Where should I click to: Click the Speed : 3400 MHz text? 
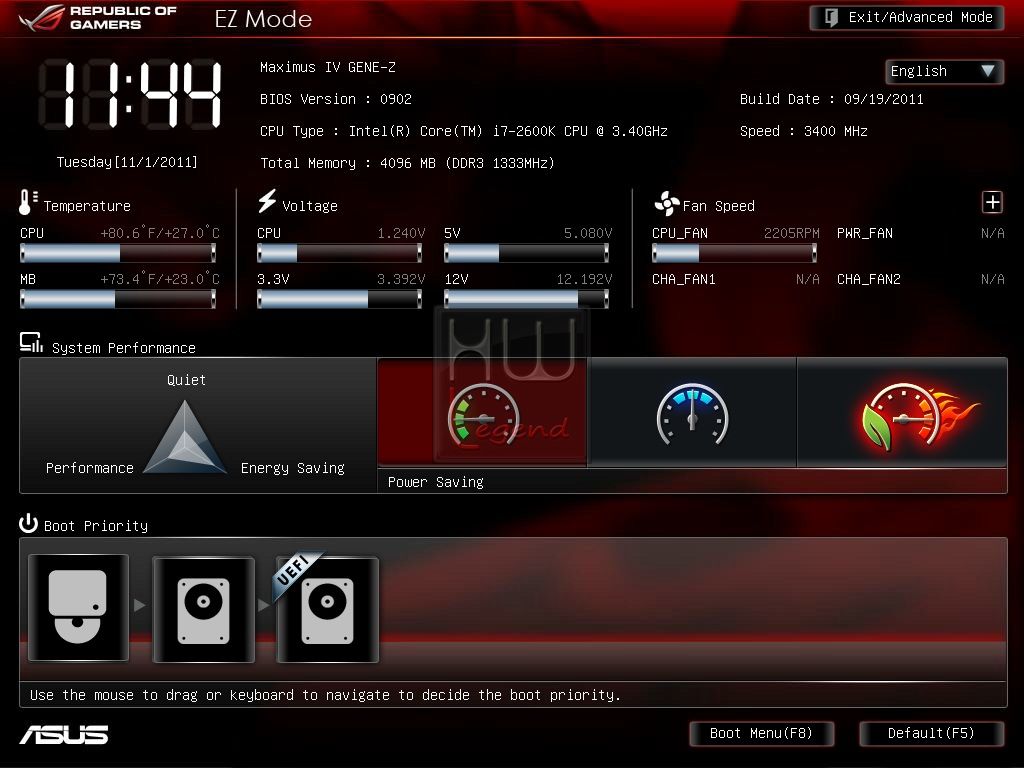tap(803, 131)
